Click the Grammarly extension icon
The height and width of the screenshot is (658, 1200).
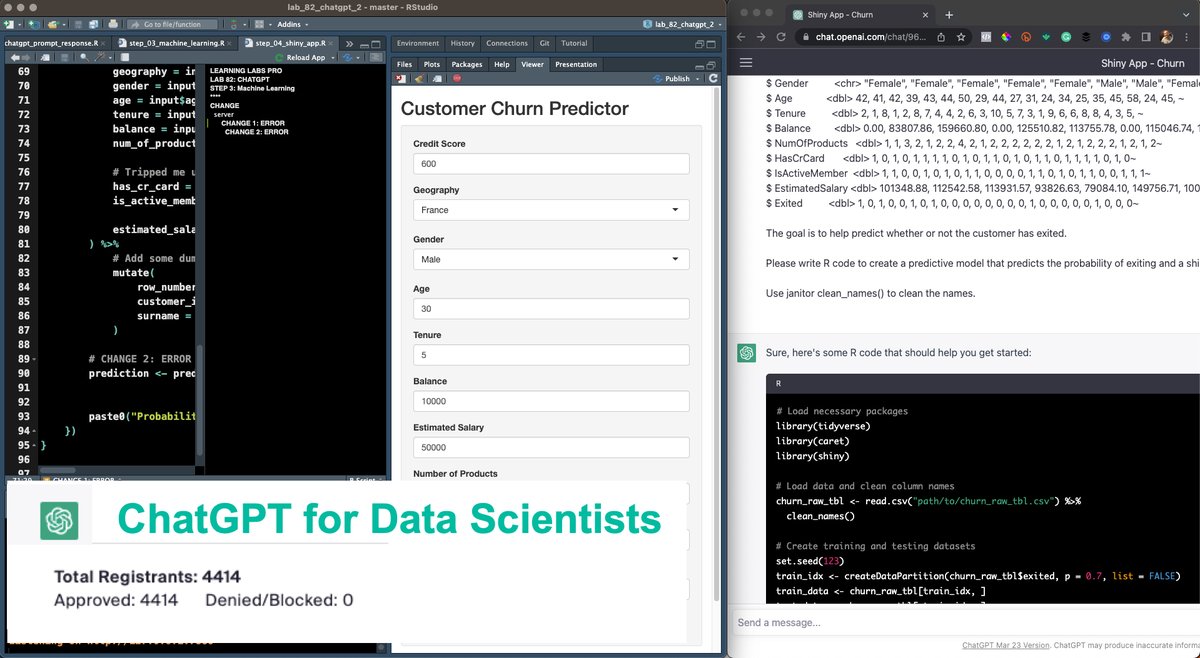pyautogui.click(x=1066, y=37)
